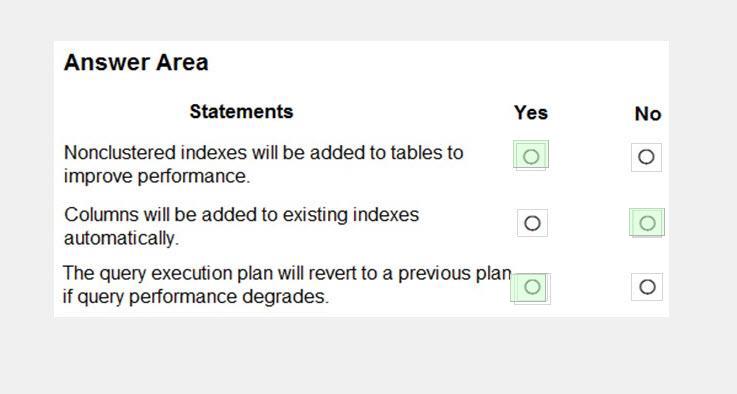Click the Yes column header
Image resolution: width=737 pixels, height=394 pixels.
[531, 113]
